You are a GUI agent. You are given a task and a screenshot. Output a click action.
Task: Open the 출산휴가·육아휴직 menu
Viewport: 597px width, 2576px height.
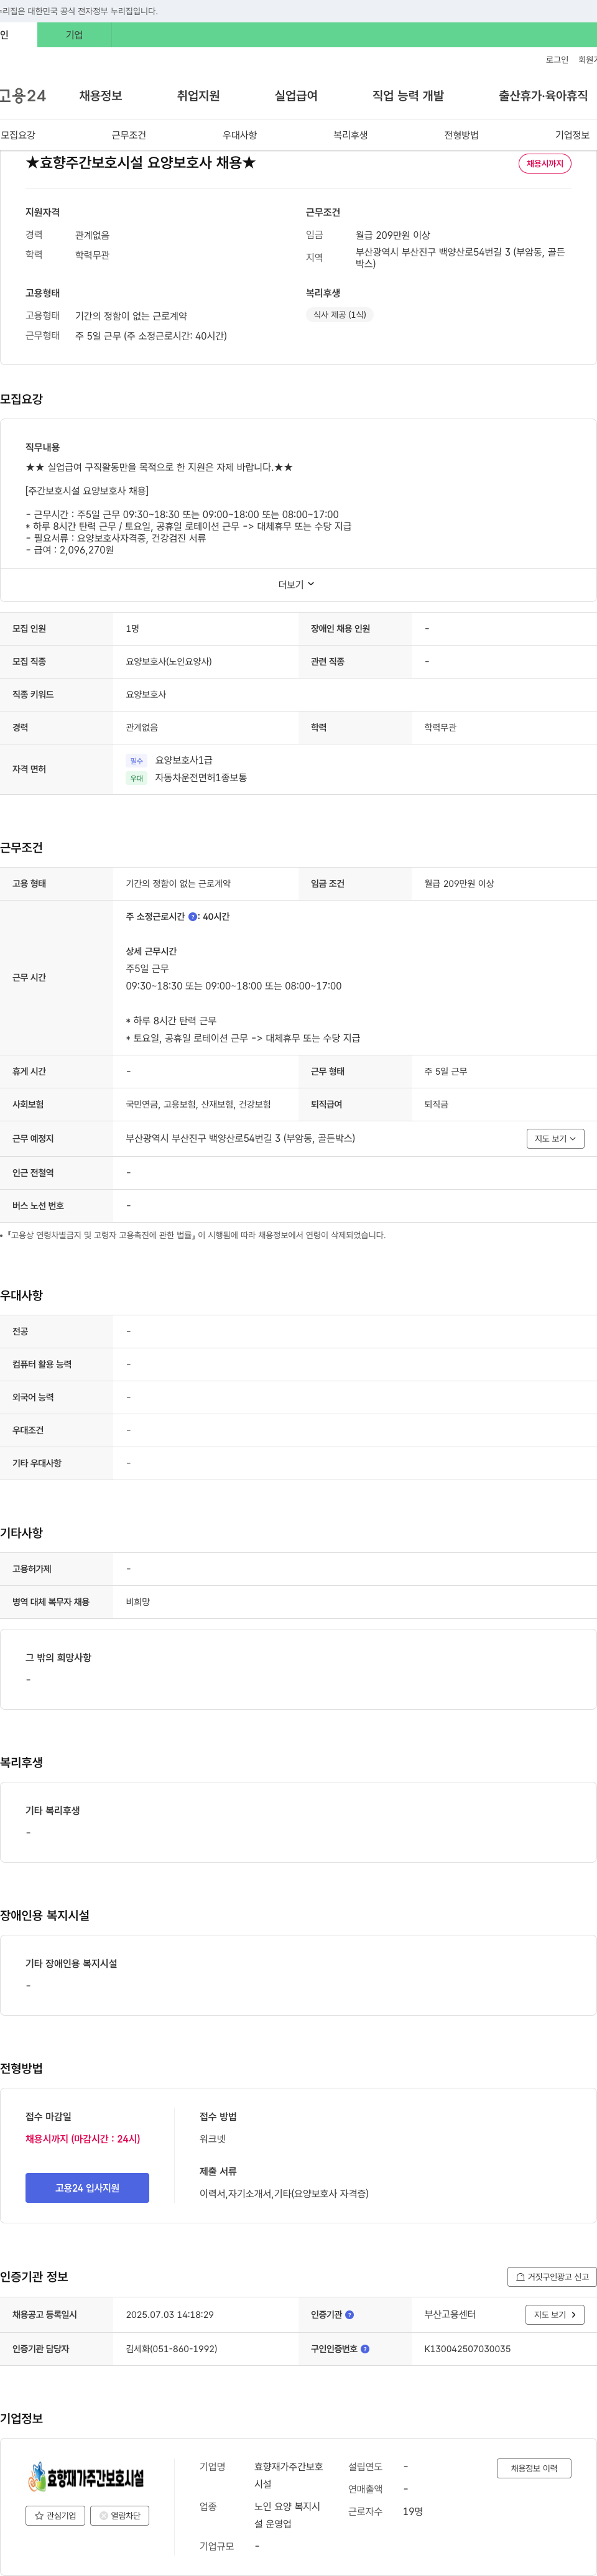543,96
